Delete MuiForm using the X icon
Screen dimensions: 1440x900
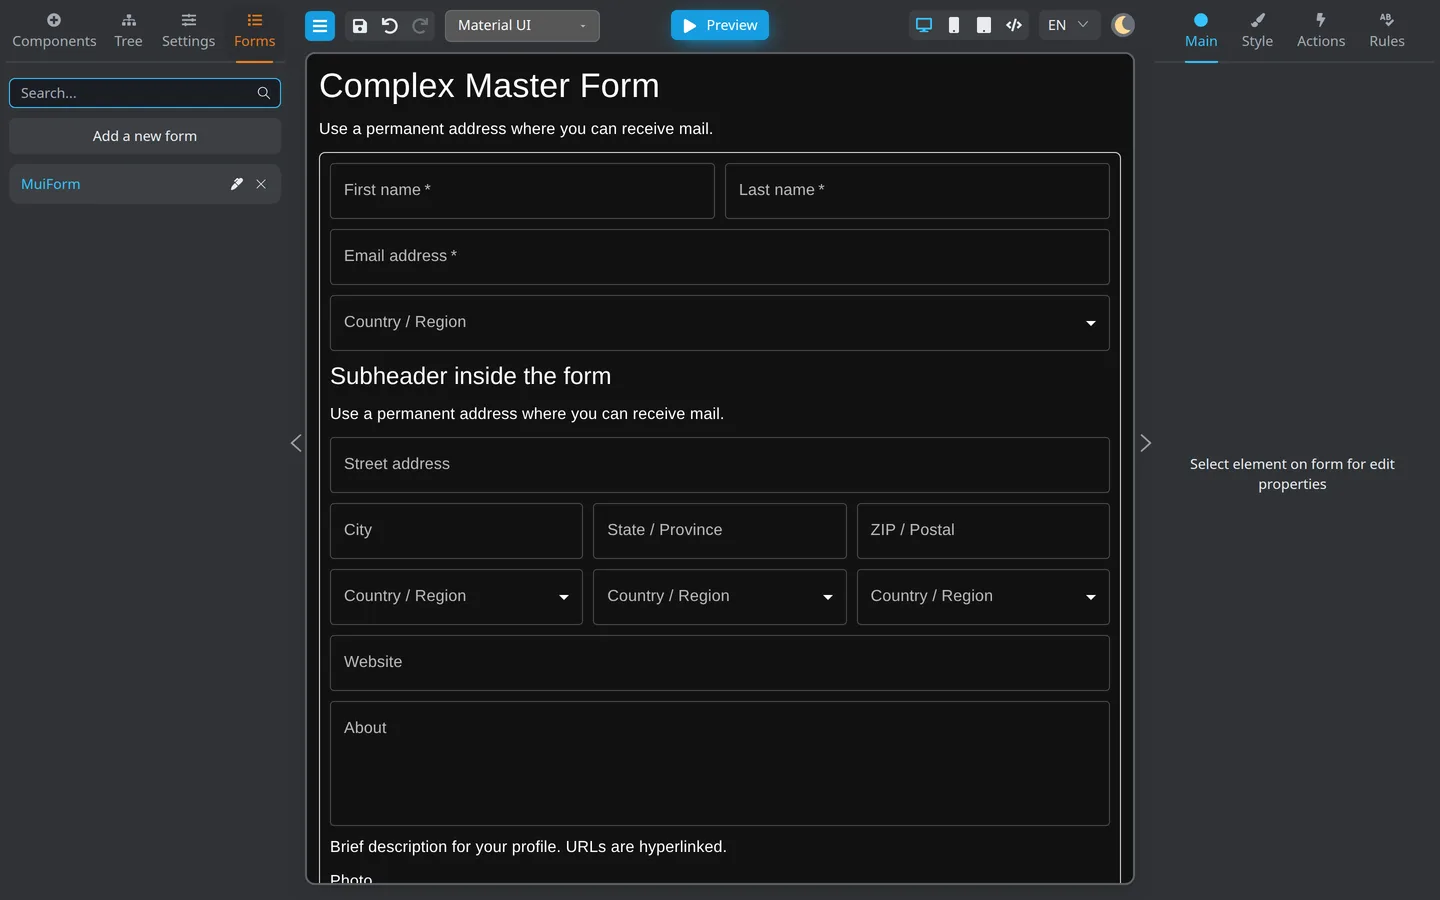[x=261, y=184]
